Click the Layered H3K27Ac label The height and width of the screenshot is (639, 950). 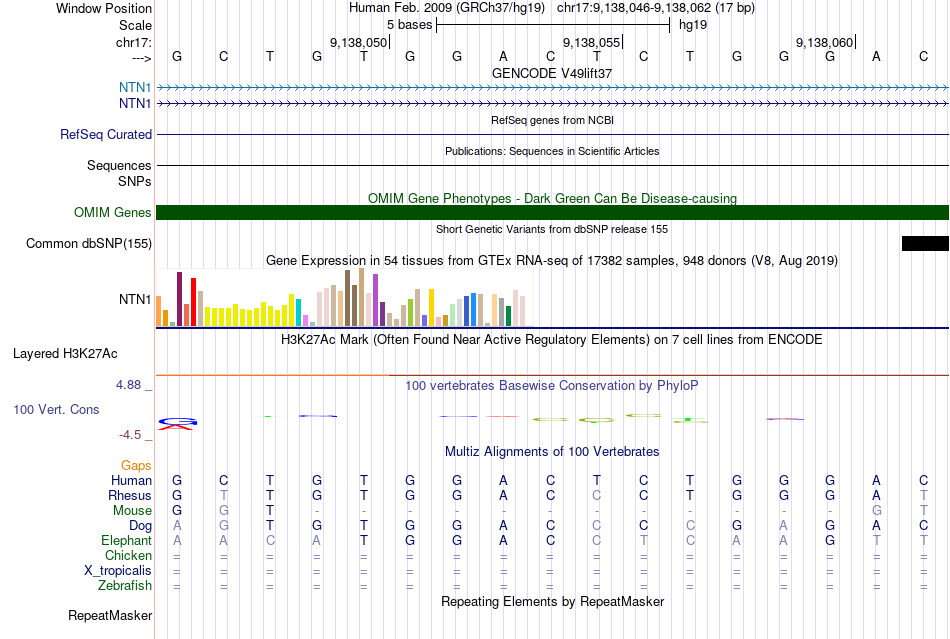coord(65,354)
